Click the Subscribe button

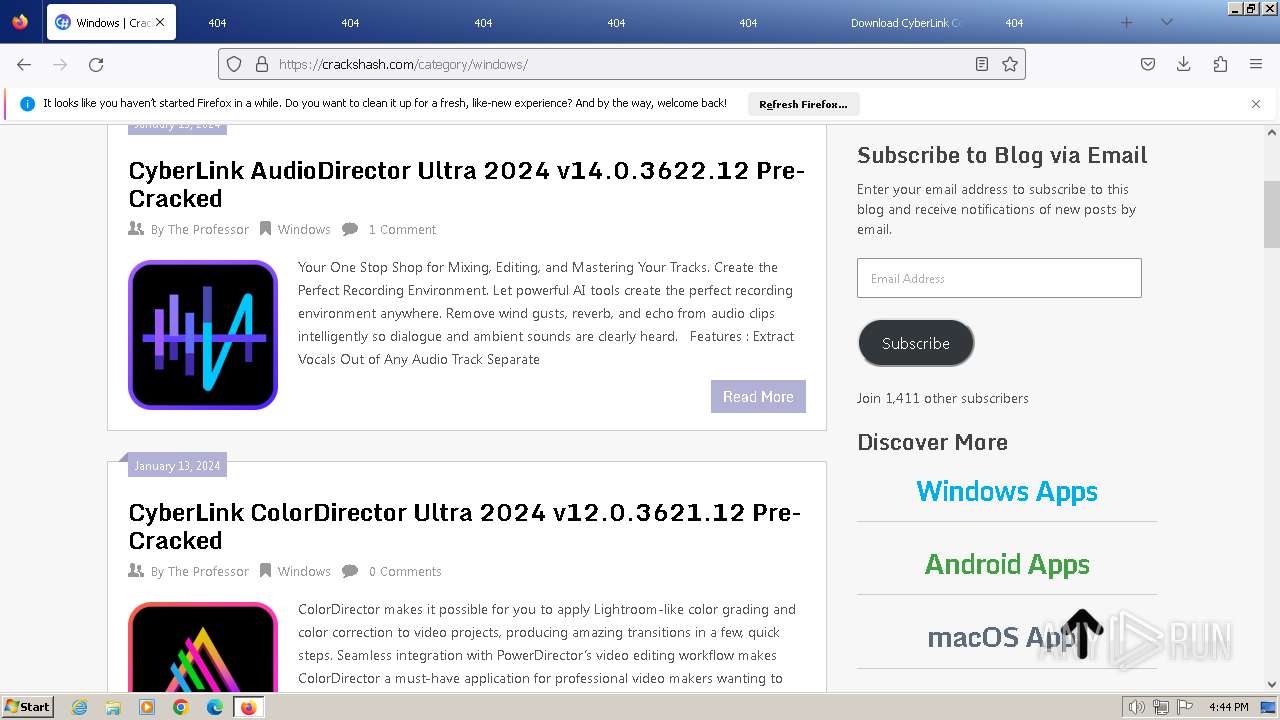tap(916, 343)
